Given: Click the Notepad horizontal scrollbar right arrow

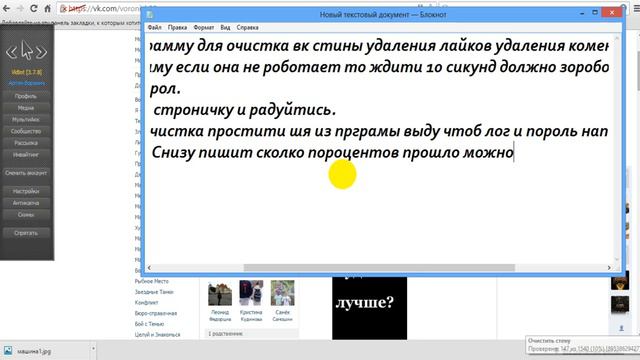Looking at the screenshot, I should tap(609, 268).
